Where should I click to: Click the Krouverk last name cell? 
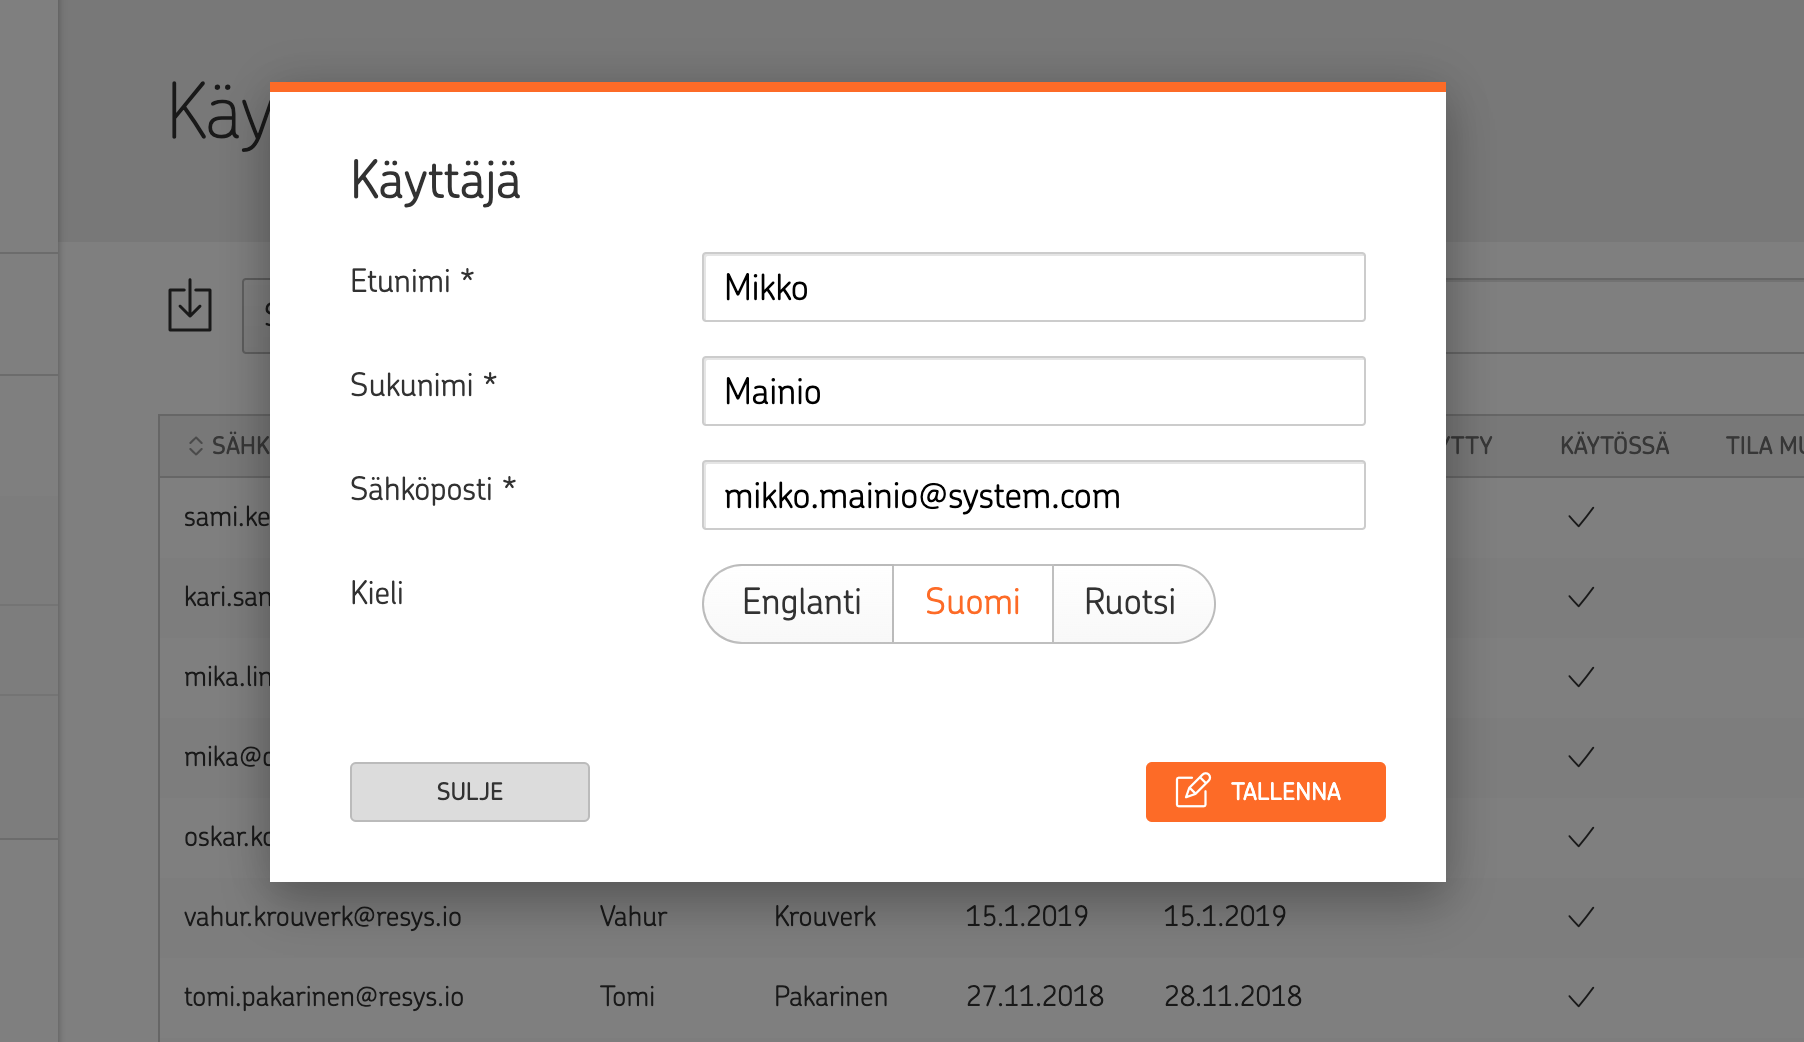click(825, 917)
